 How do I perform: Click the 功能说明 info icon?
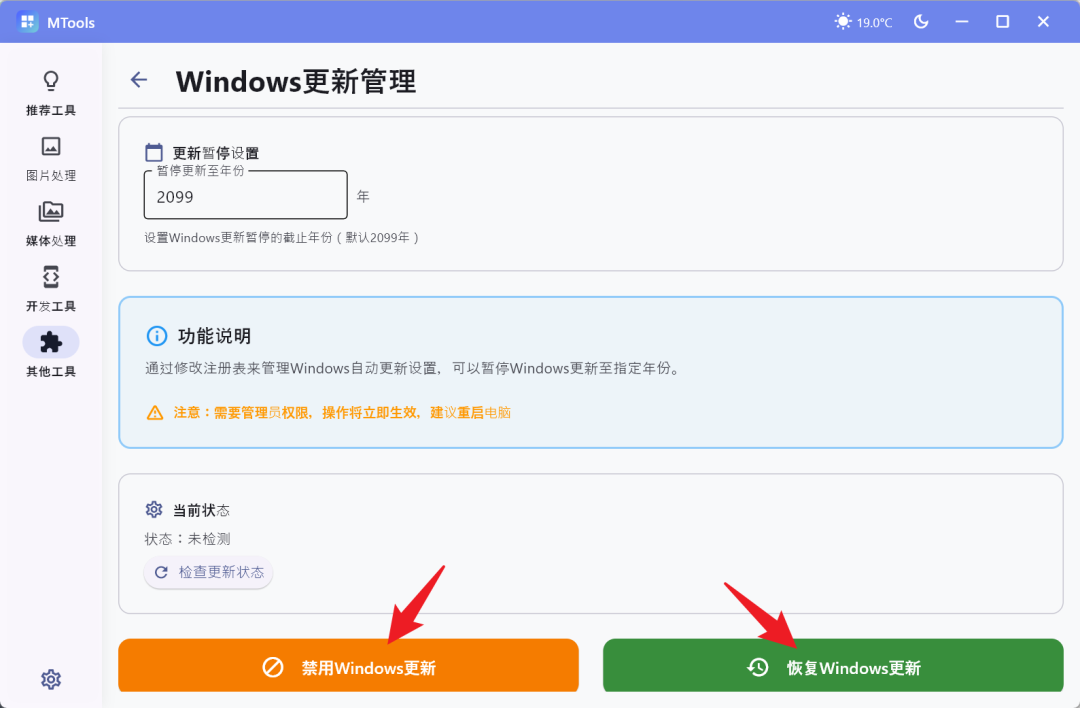(x=157, y=336)
